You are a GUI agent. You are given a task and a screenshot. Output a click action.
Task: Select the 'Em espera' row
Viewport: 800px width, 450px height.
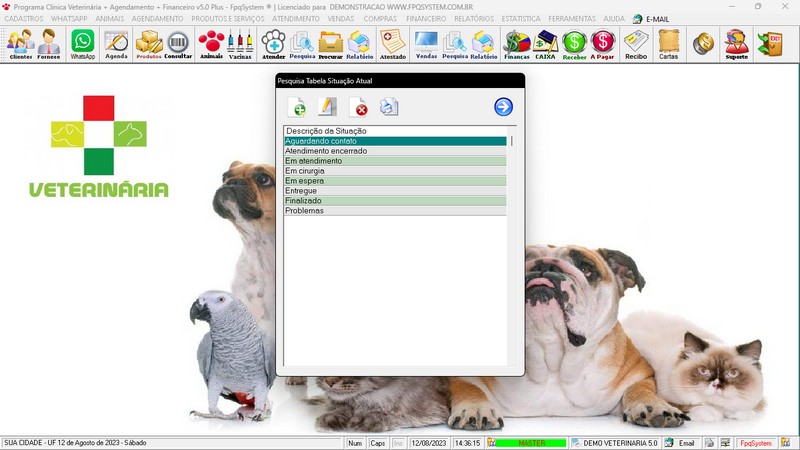pos(395,181)
